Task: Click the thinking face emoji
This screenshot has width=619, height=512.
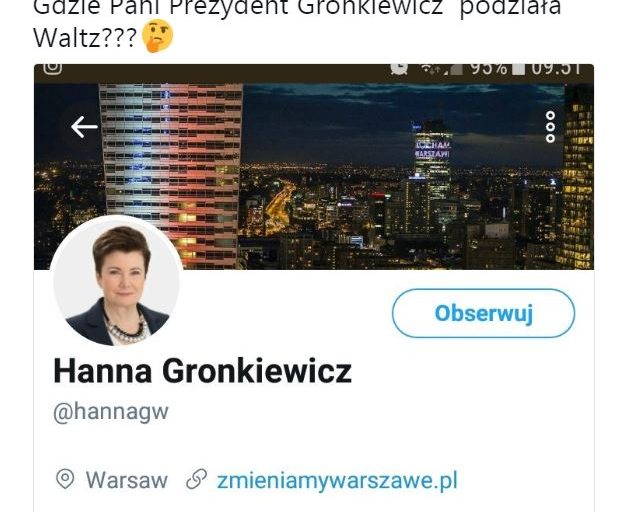Action: 157,36
